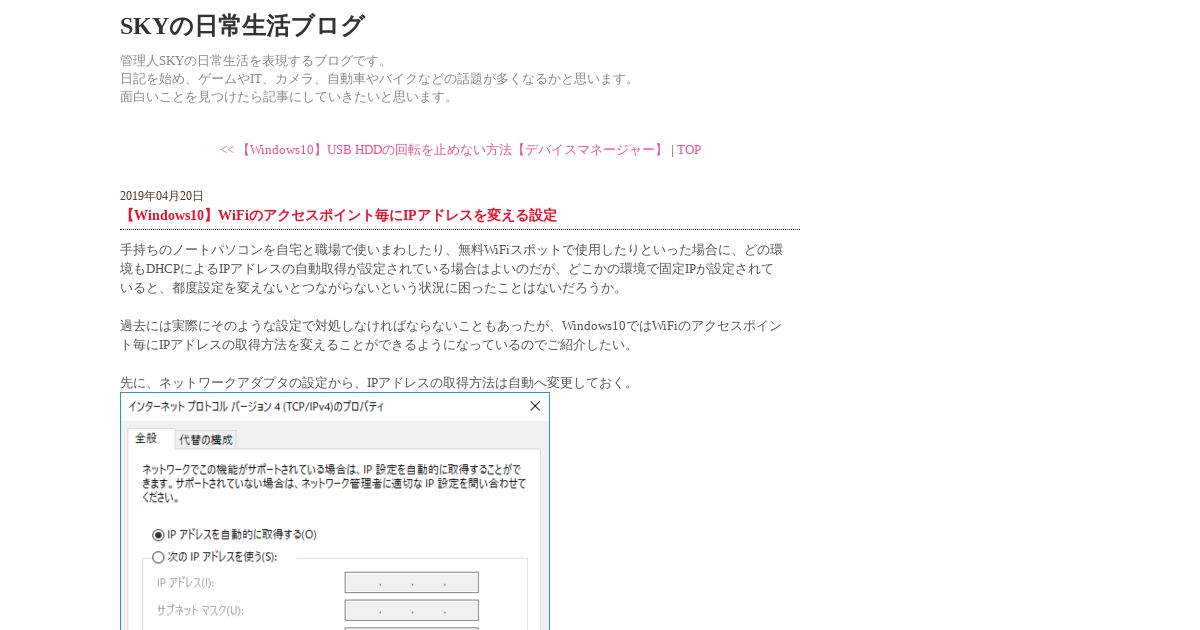Viewport: 1200px width, 630px height.
Task: Open the WiFi access point article title
Action: pos(338,215)
